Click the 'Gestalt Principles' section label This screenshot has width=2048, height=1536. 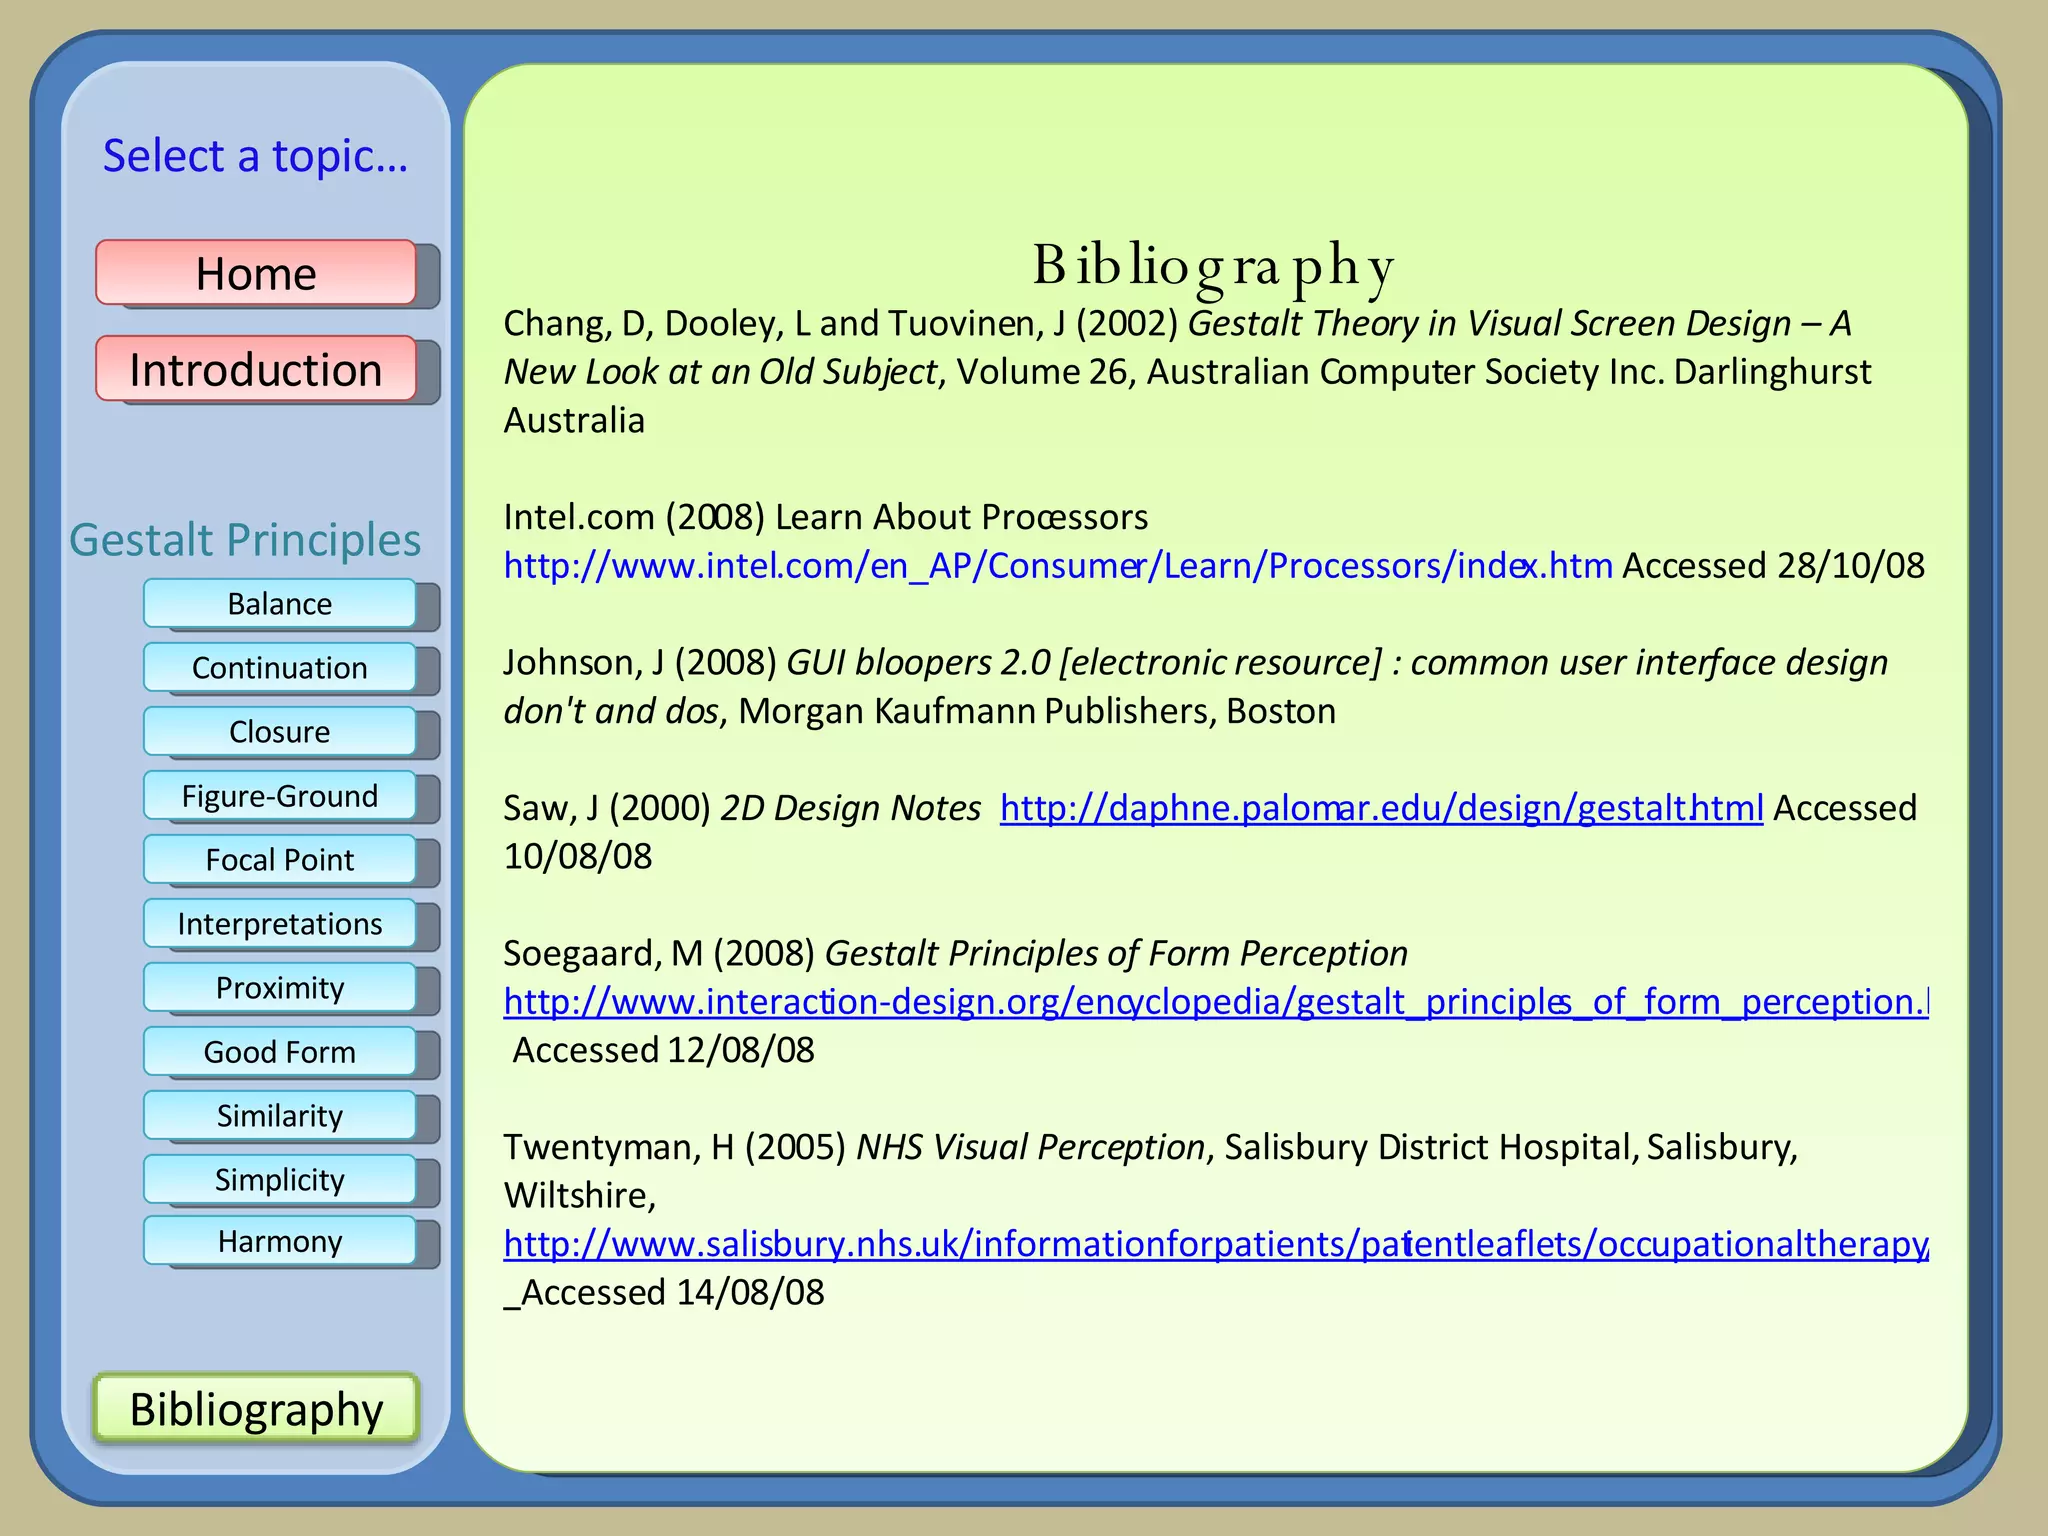(245, 540)
